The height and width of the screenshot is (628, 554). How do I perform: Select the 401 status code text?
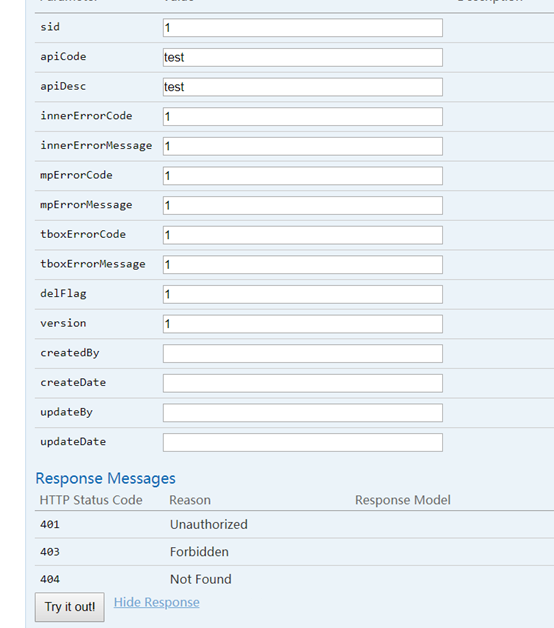click(50, 524)
